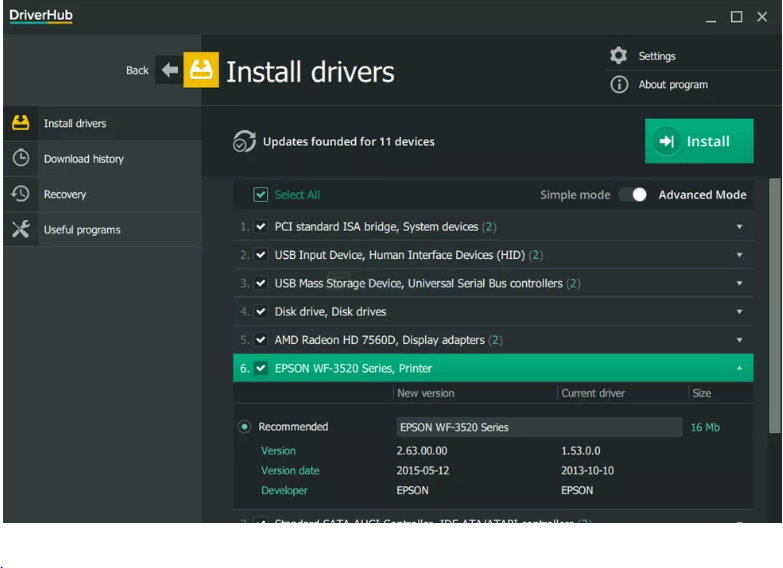
Task: Click the Useful programs tools icon
Action: (x=21, y=229)
